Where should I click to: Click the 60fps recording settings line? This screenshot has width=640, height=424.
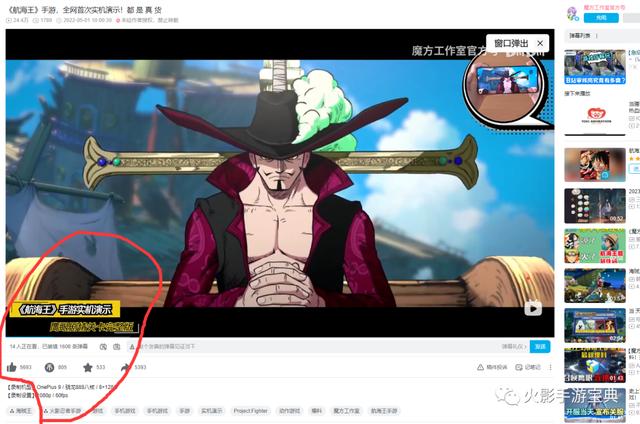point(38,395)
